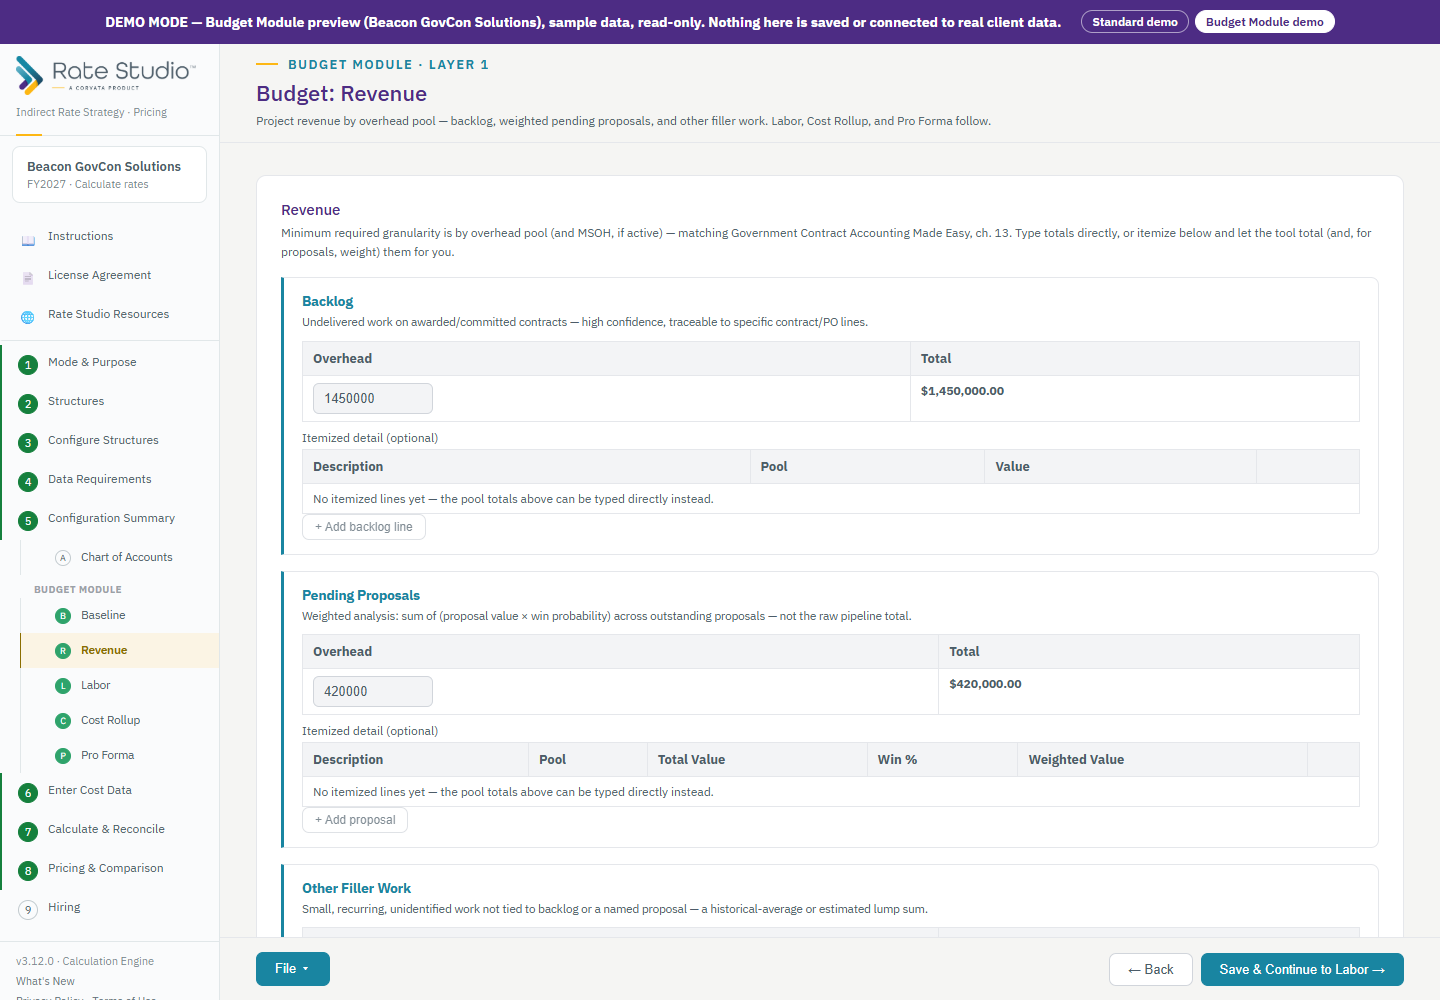
Task: Select step 3 badge for Configure Structures
Action: point(28,442)
